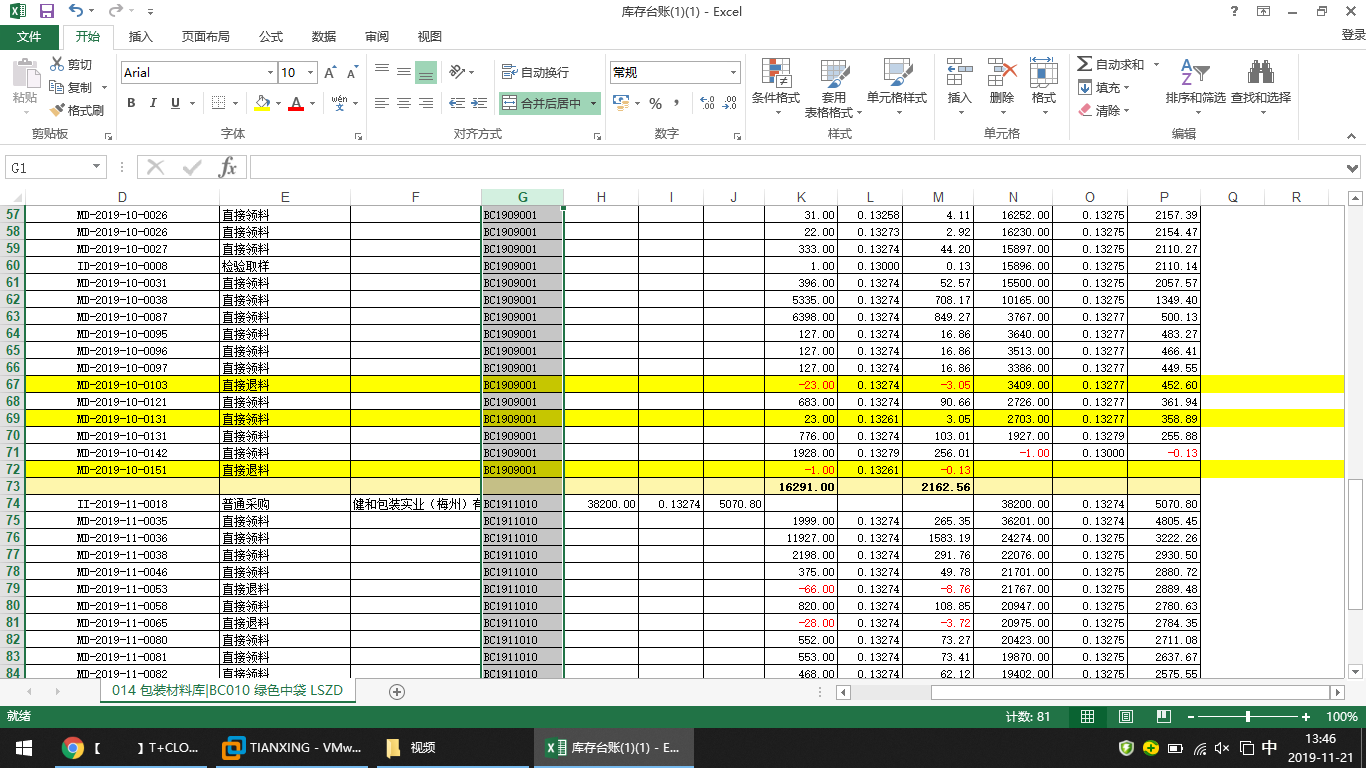
Task: Switch to Insert (插入) ribbon tab
Action: [x=141, y=37]
